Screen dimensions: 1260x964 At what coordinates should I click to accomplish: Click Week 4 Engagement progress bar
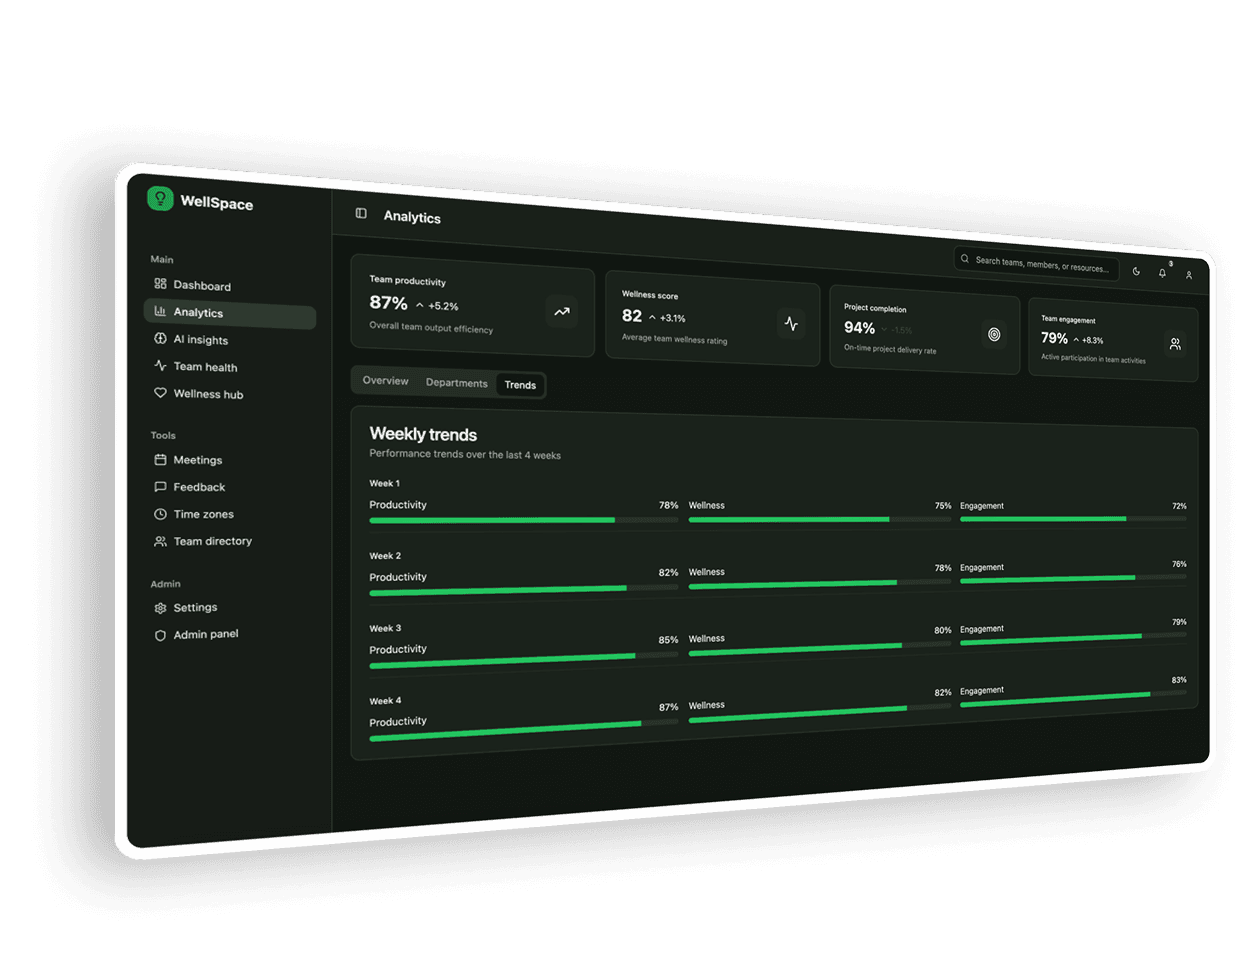(1073, 698)
